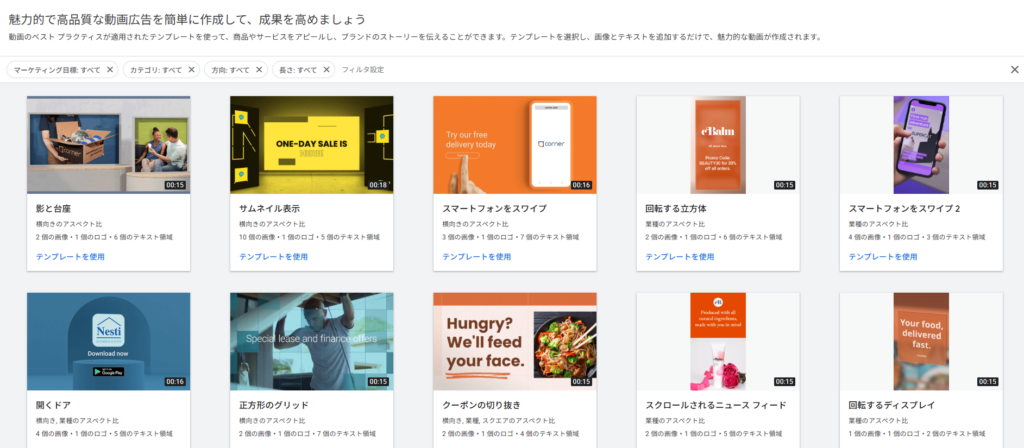Open the Hungry? We'll feed your face thumbnail
Image resolution: width=1024 pixels, height=448 pixels.
click(514, 341)
